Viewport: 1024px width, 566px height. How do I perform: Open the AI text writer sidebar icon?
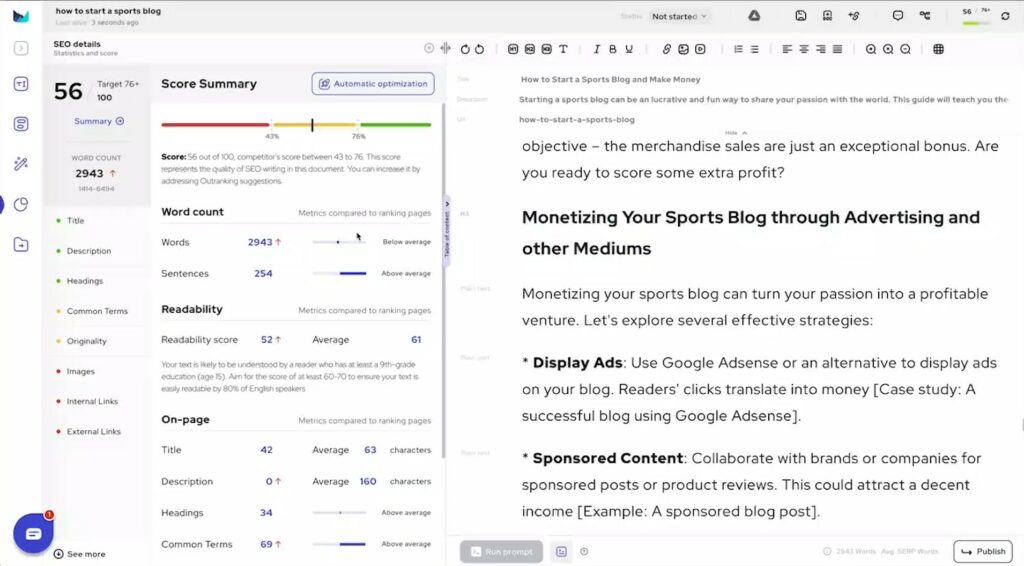tap(21, 84)
